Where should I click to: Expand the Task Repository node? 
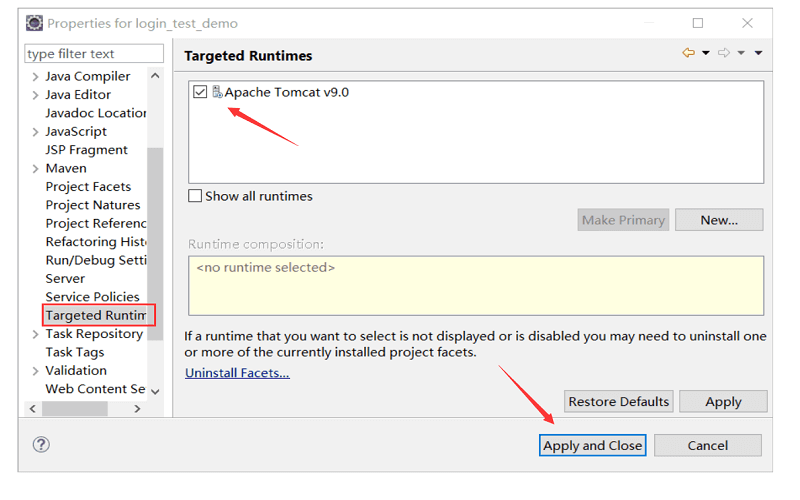tap(35, 334)
